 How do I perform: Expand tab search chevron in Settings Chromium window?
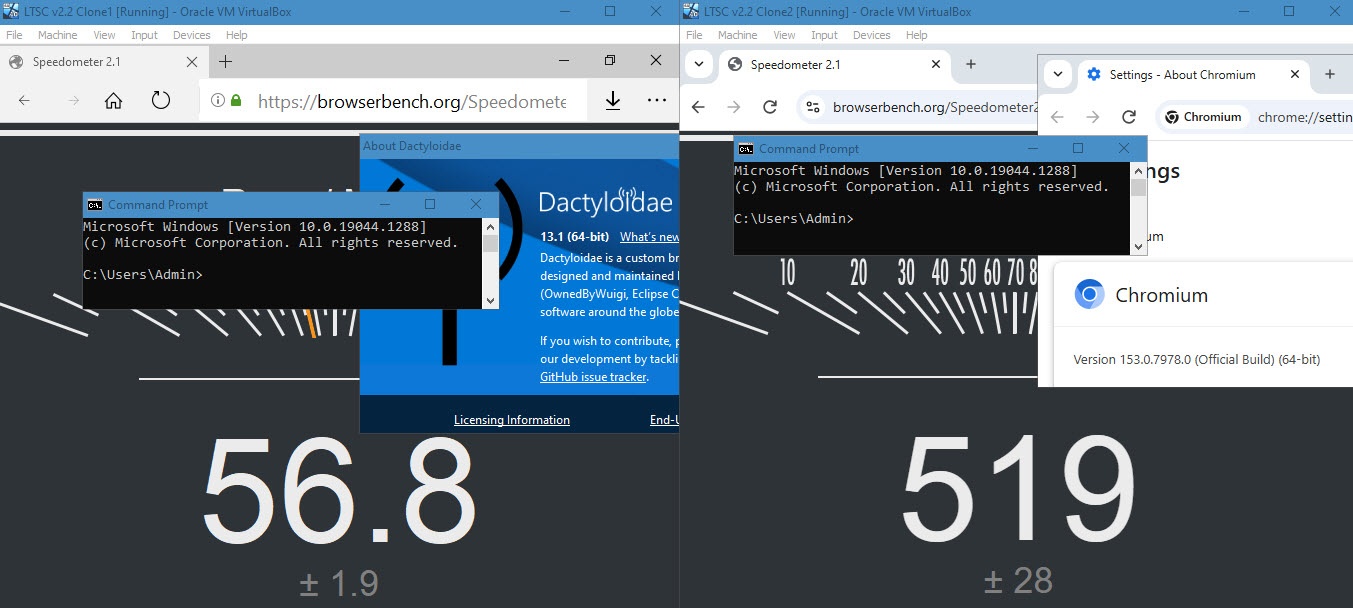coord(1058,74)
